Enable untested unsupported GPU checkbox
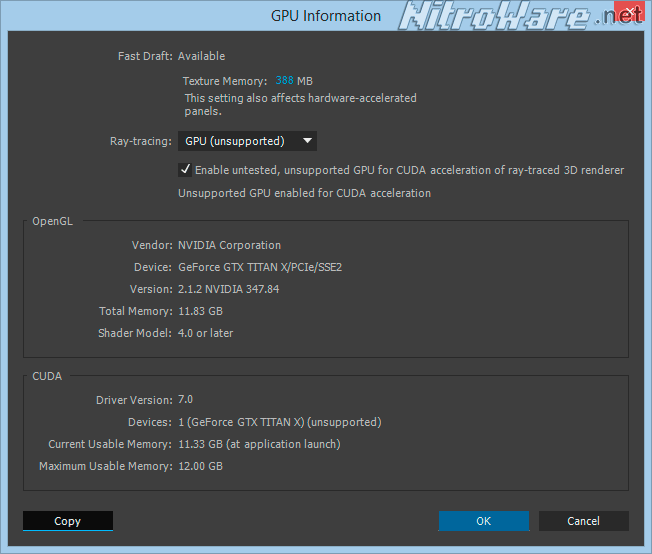The height and width of the screenshot is (554, 652). (x=185, y=170)
